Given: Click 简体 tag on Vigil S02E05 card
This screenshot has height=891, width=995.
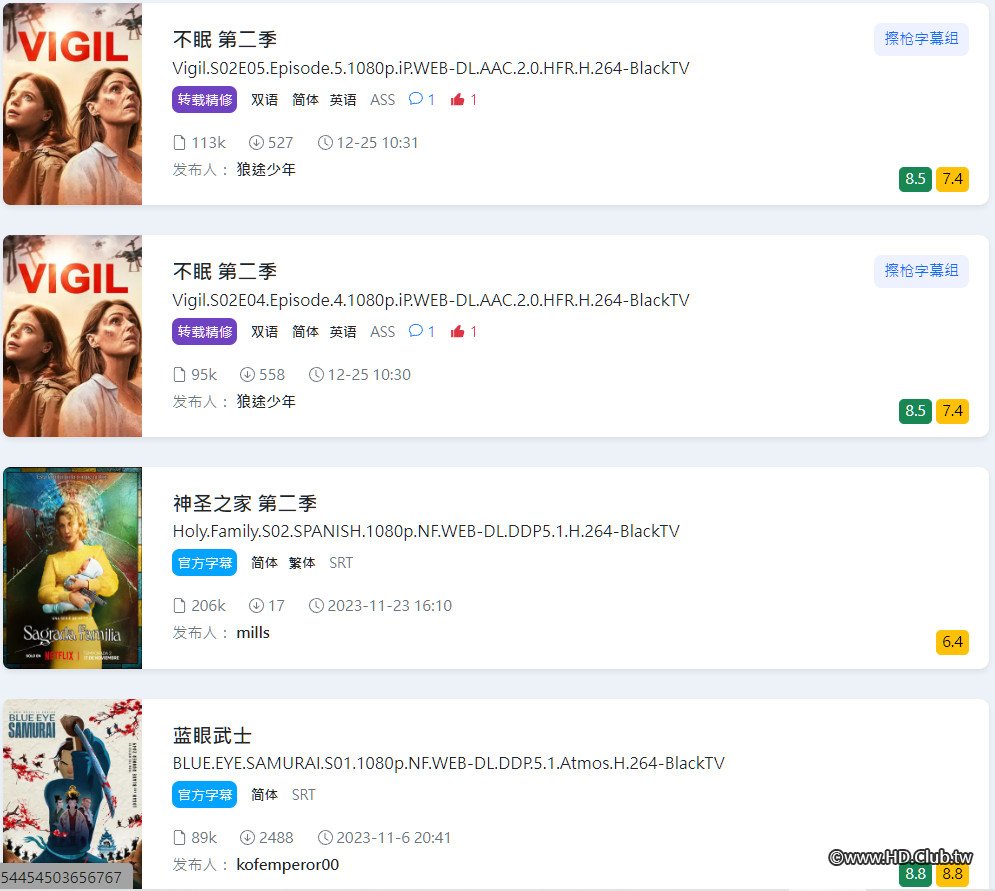Looking at the screenshot, I should tap(305, 100).
